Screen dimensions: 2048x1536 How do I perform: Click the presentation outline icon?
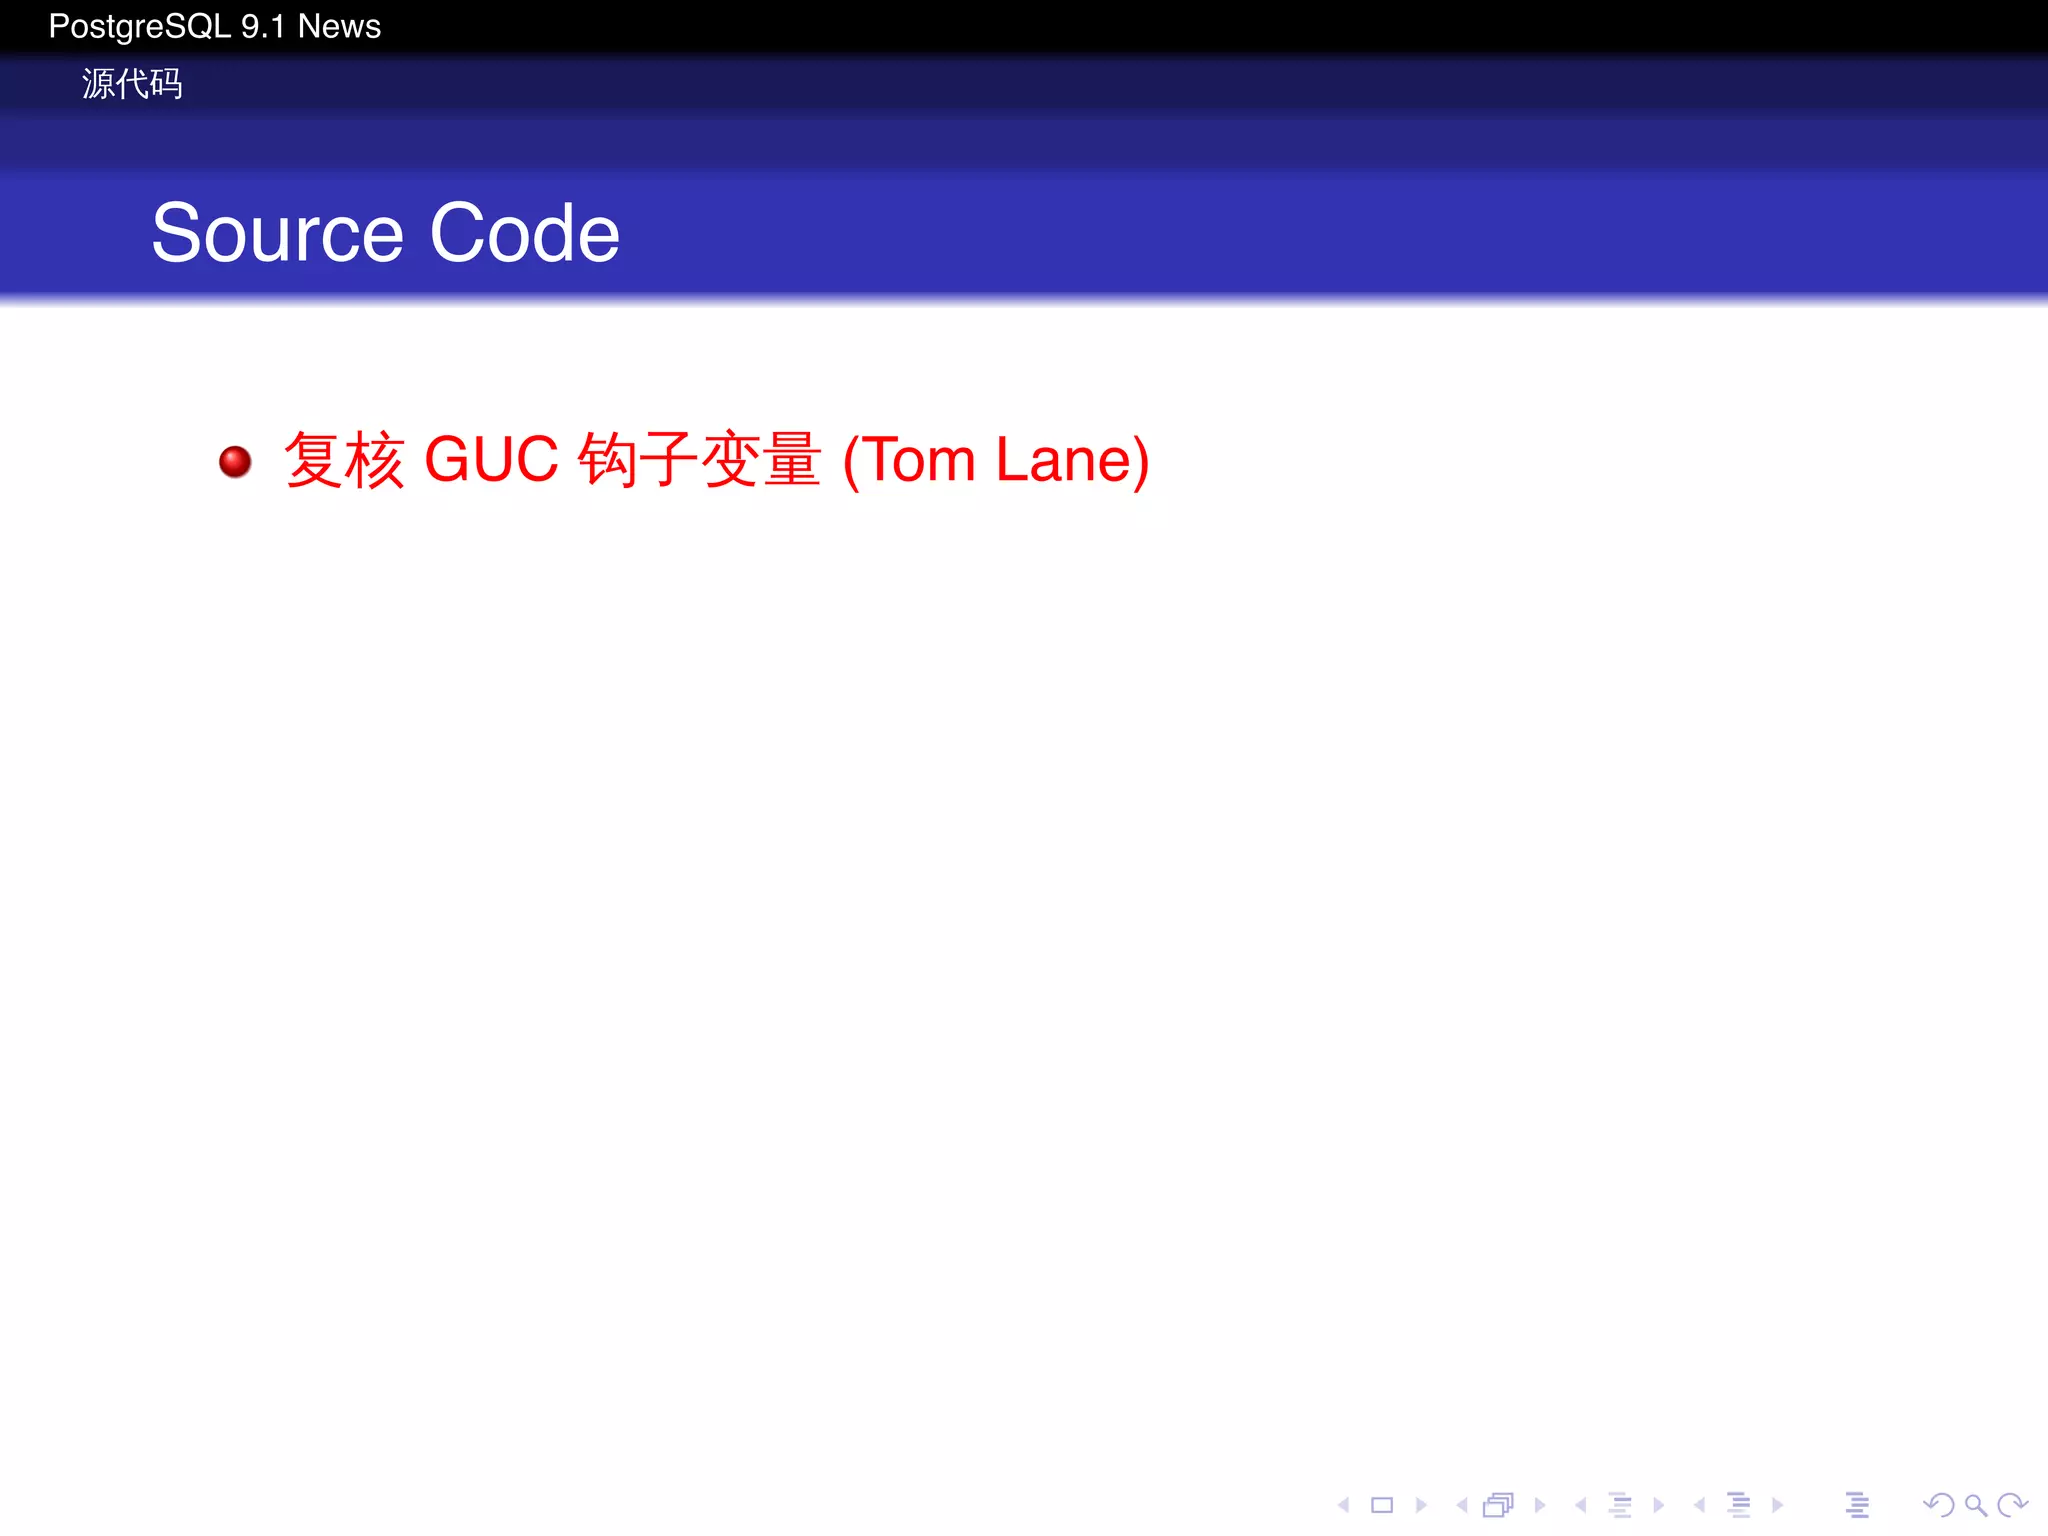tap(1857, 1504)
